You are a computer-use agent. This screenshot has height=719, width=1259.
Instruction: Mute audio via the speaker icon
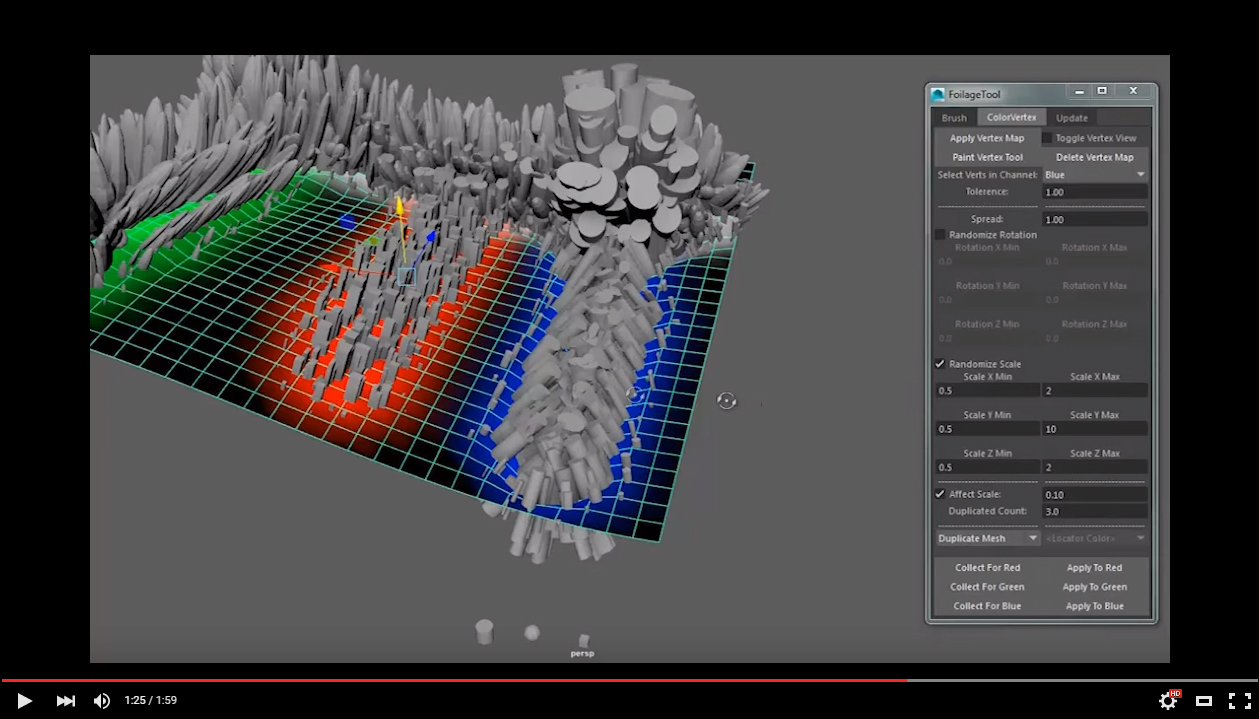(x=101, y=700)
